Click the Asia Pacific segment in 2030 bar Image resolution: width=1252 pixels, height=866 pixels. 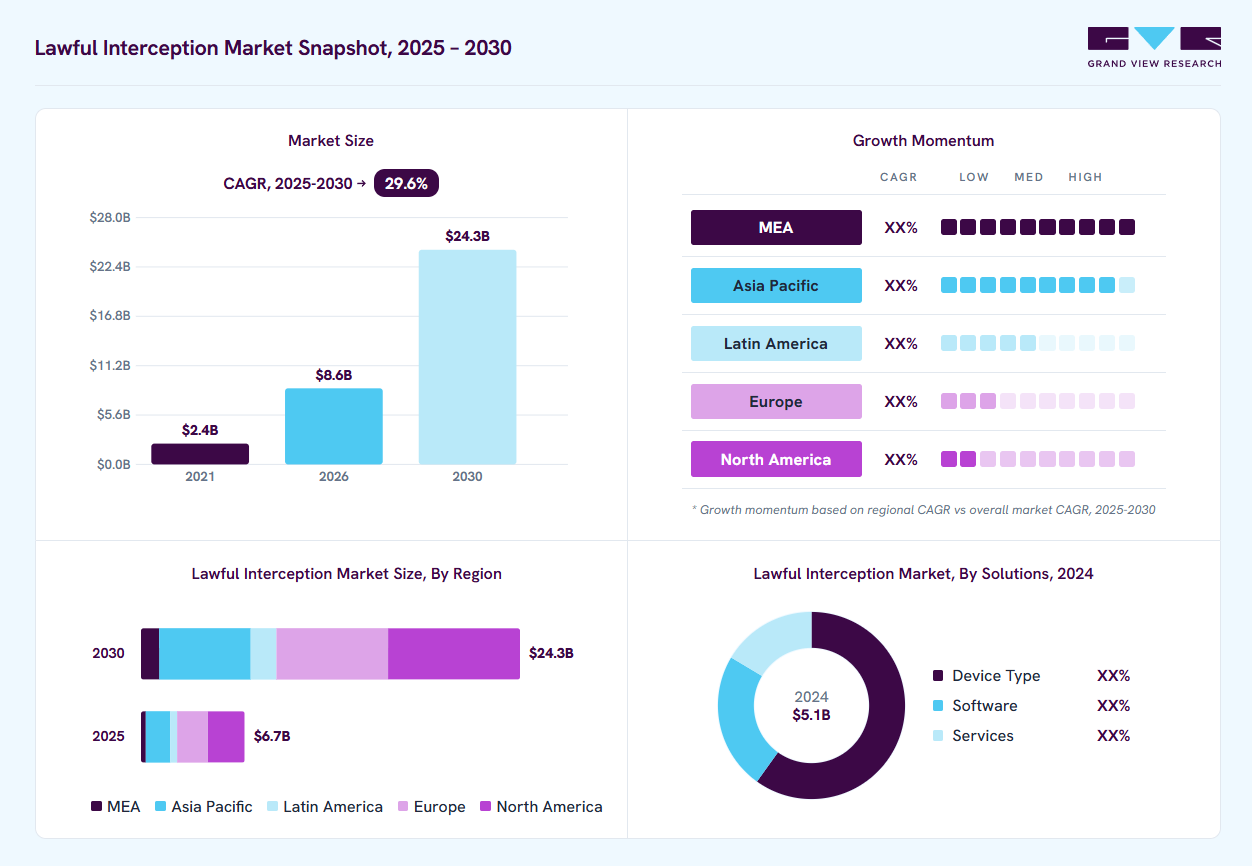pos(205,654)
